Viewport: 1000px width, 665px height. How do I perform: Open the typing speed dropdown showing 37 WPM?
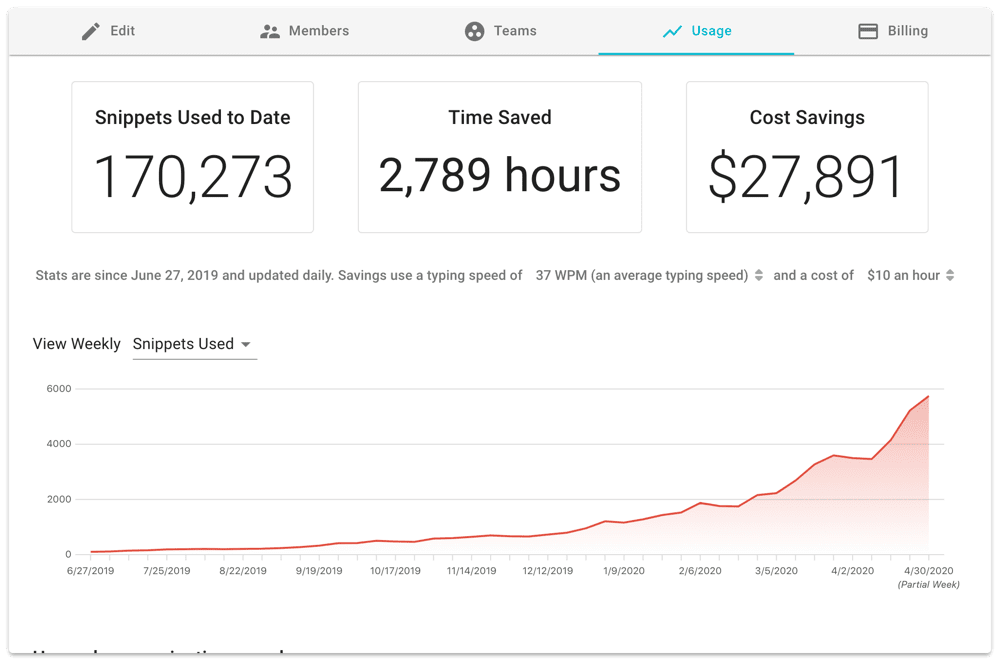pos(642,275)
